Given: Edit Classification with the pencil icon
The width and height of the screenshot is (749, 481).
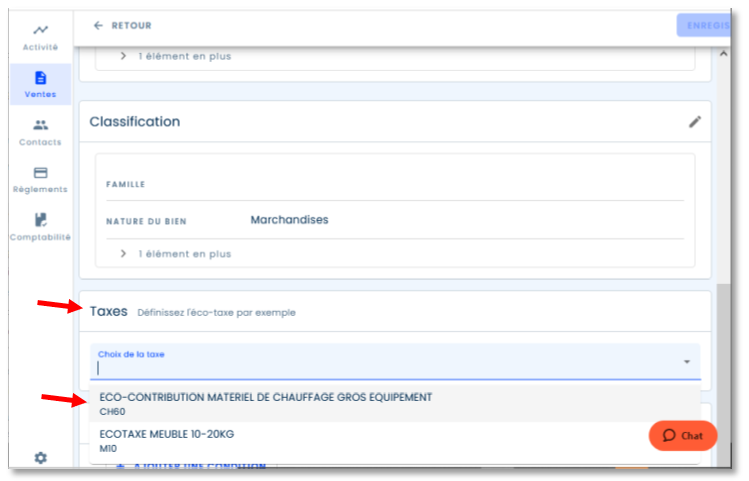Looking at the screenshot, I should [x=695, y=122].
